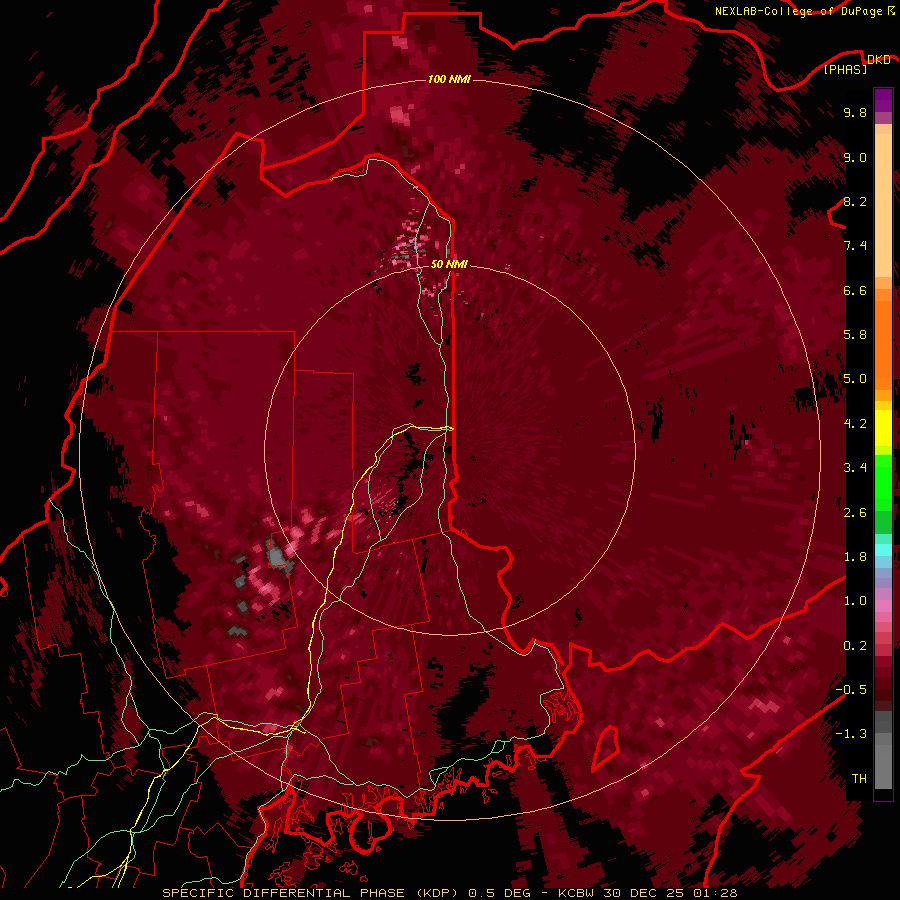This screenshot has width=900, height=900.
Task: Click the -1.3 value on the color scale
Action: point(851,734)
